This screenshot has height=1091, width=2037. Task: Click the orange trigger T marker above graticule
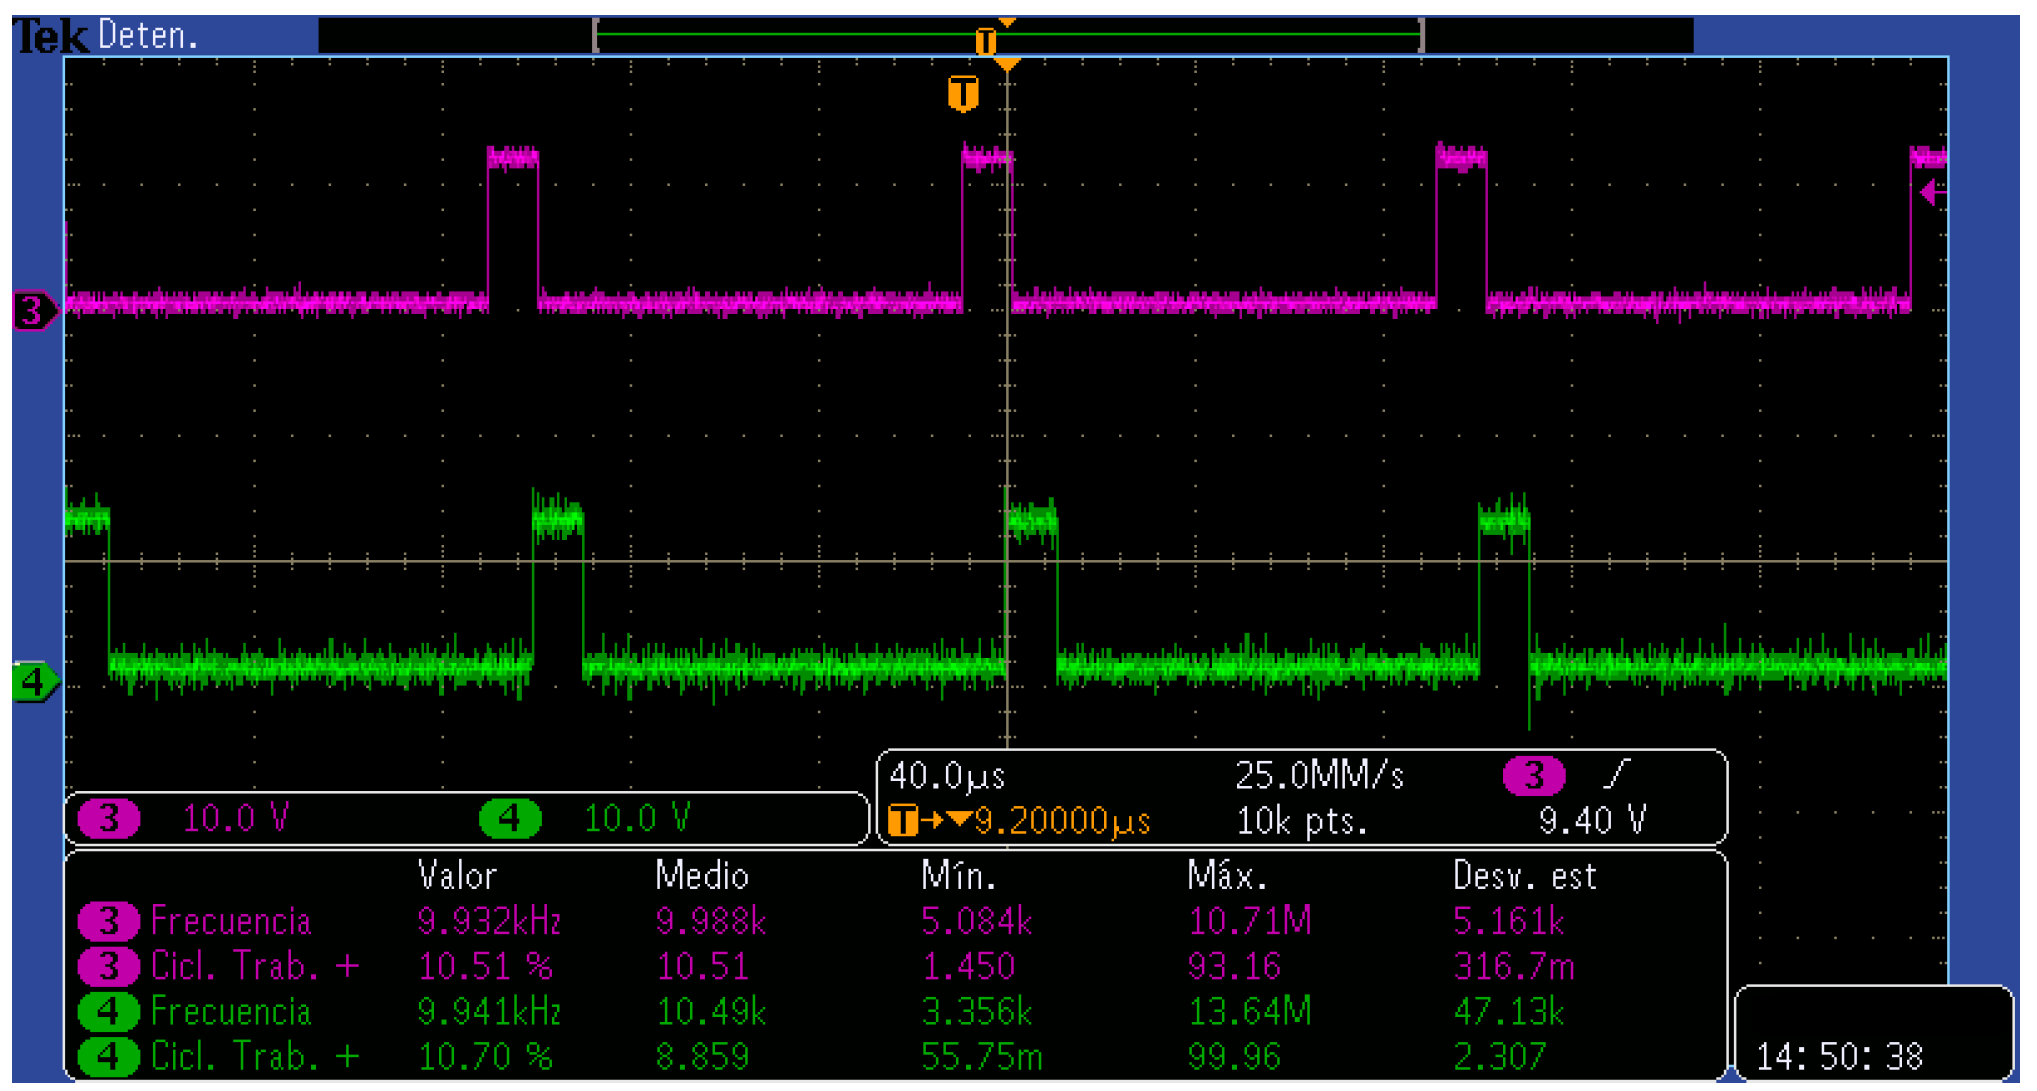tap(964, 93)
